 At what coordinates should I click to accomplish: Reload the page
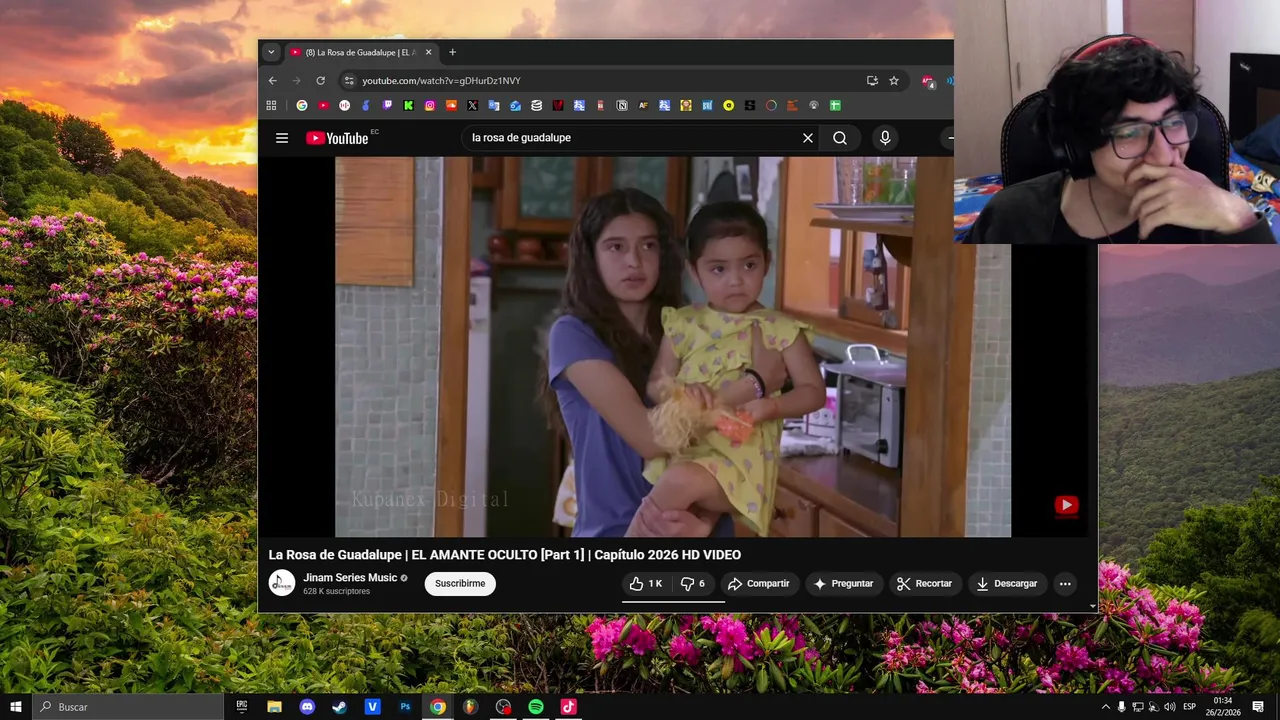(320, 81)
